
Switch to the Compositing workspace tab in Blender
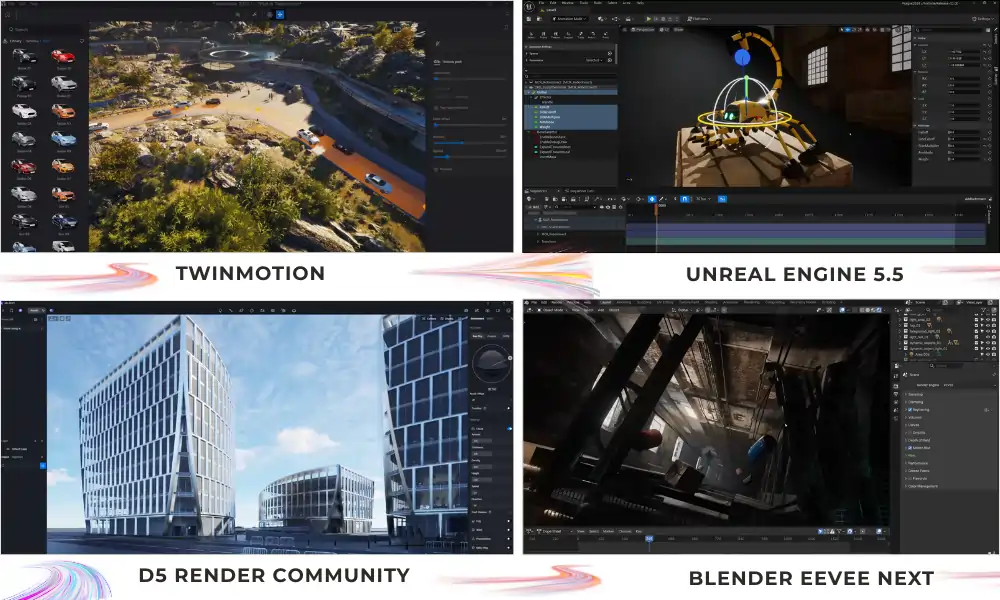pyautogui.click(x=775, y=302)
